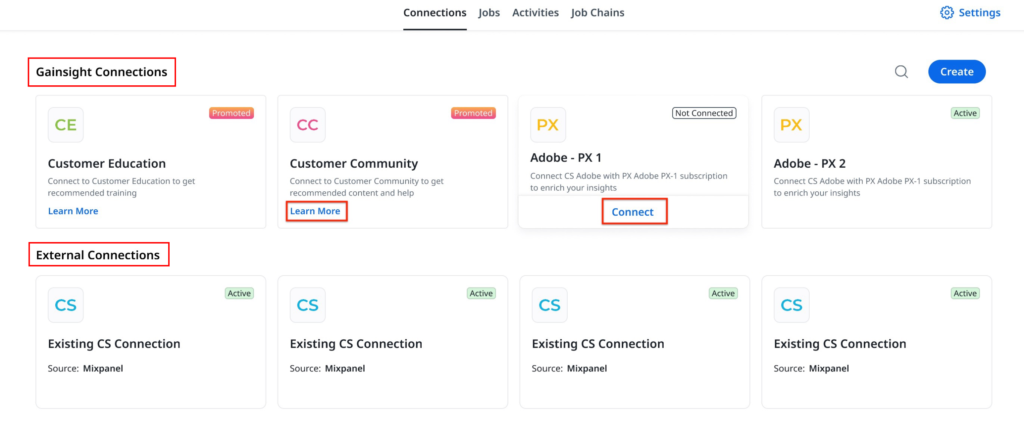Viewport: 1024px width, 424px height.
Task: Click the PX logo on Adobe - PX 1 card
Action: (x=548, y=125)
